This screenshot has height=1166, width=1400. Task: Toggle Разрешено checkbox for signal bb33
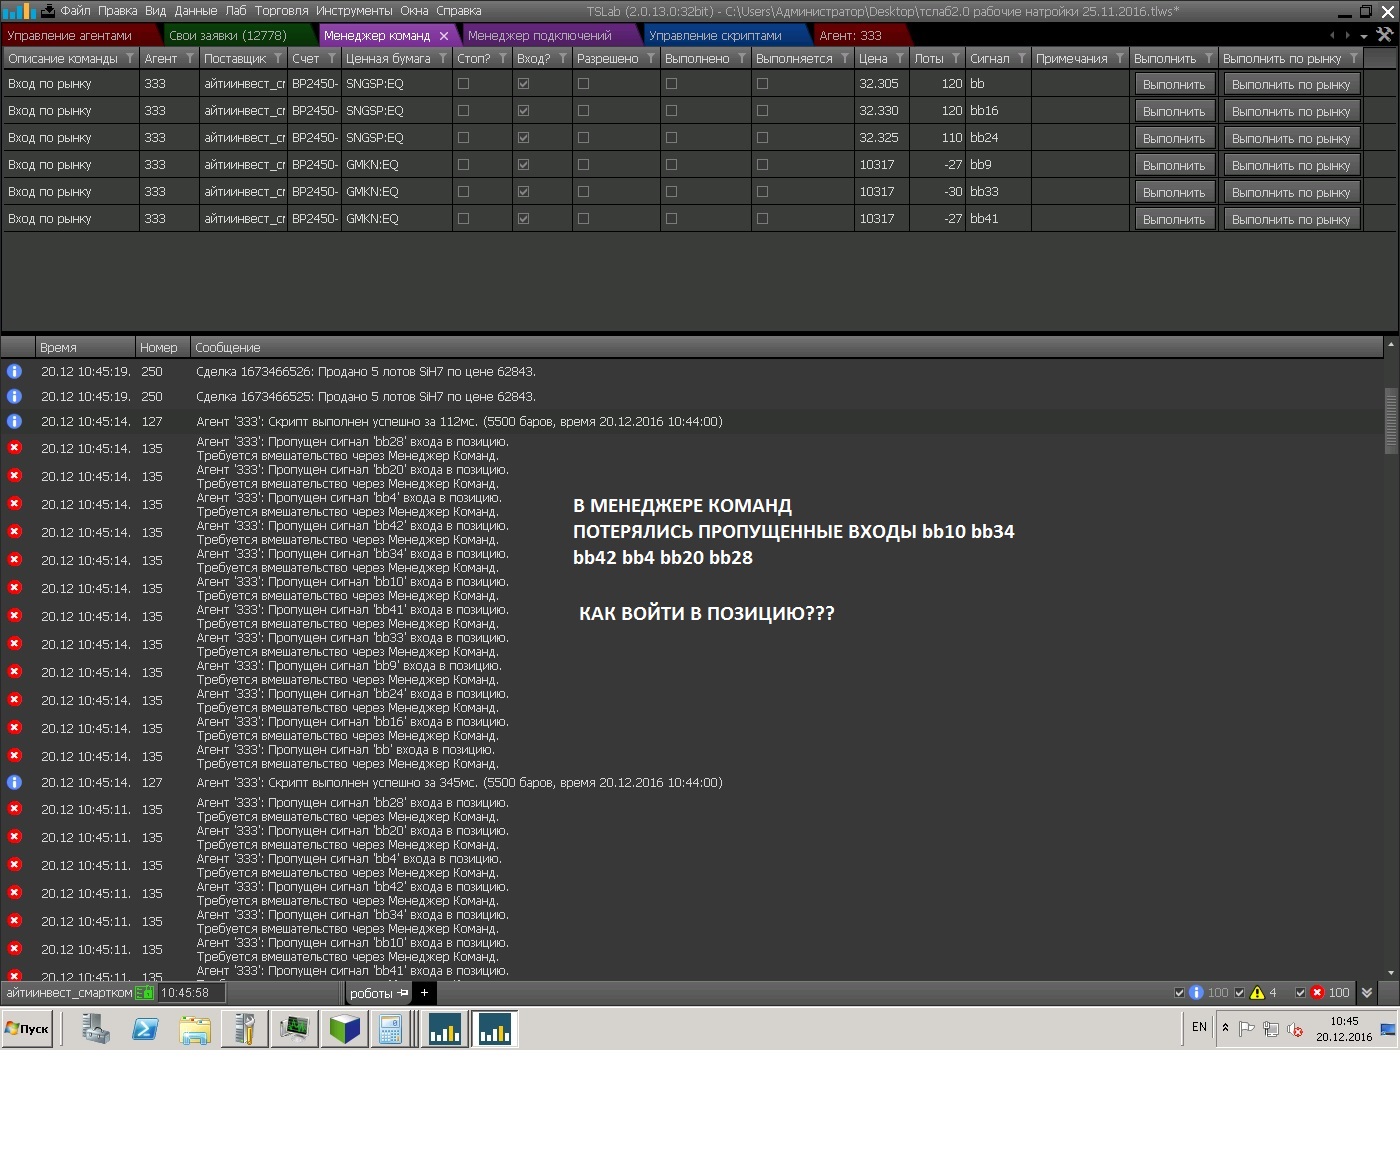584,192
